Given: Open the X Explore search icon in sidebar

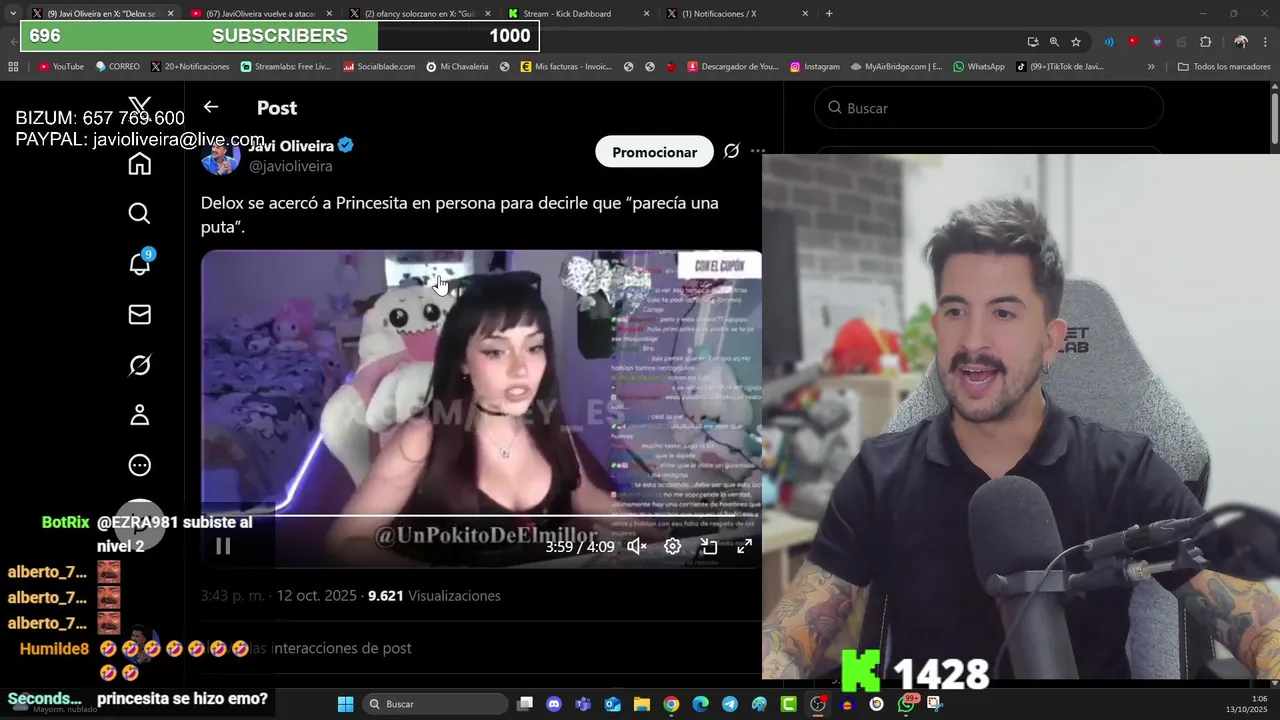Looking at the screenshot, I should pyautogui.click(x=140, y=213).
